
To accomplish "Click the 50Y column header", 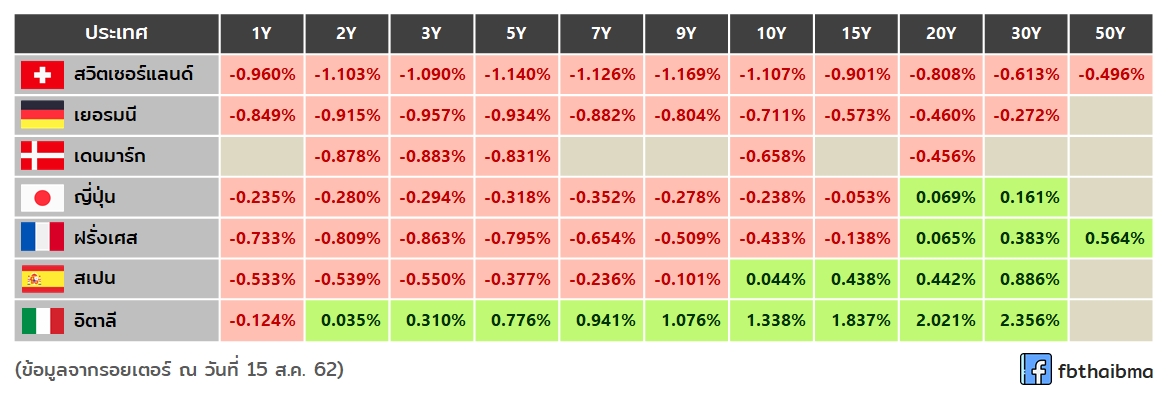I will point(1110,33).
